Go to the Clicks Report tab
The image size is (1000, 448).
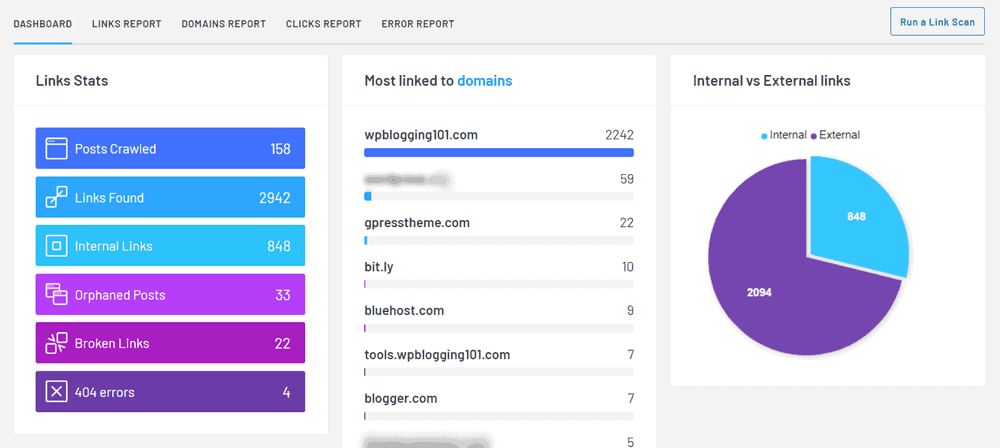click(x=323, y=24)
